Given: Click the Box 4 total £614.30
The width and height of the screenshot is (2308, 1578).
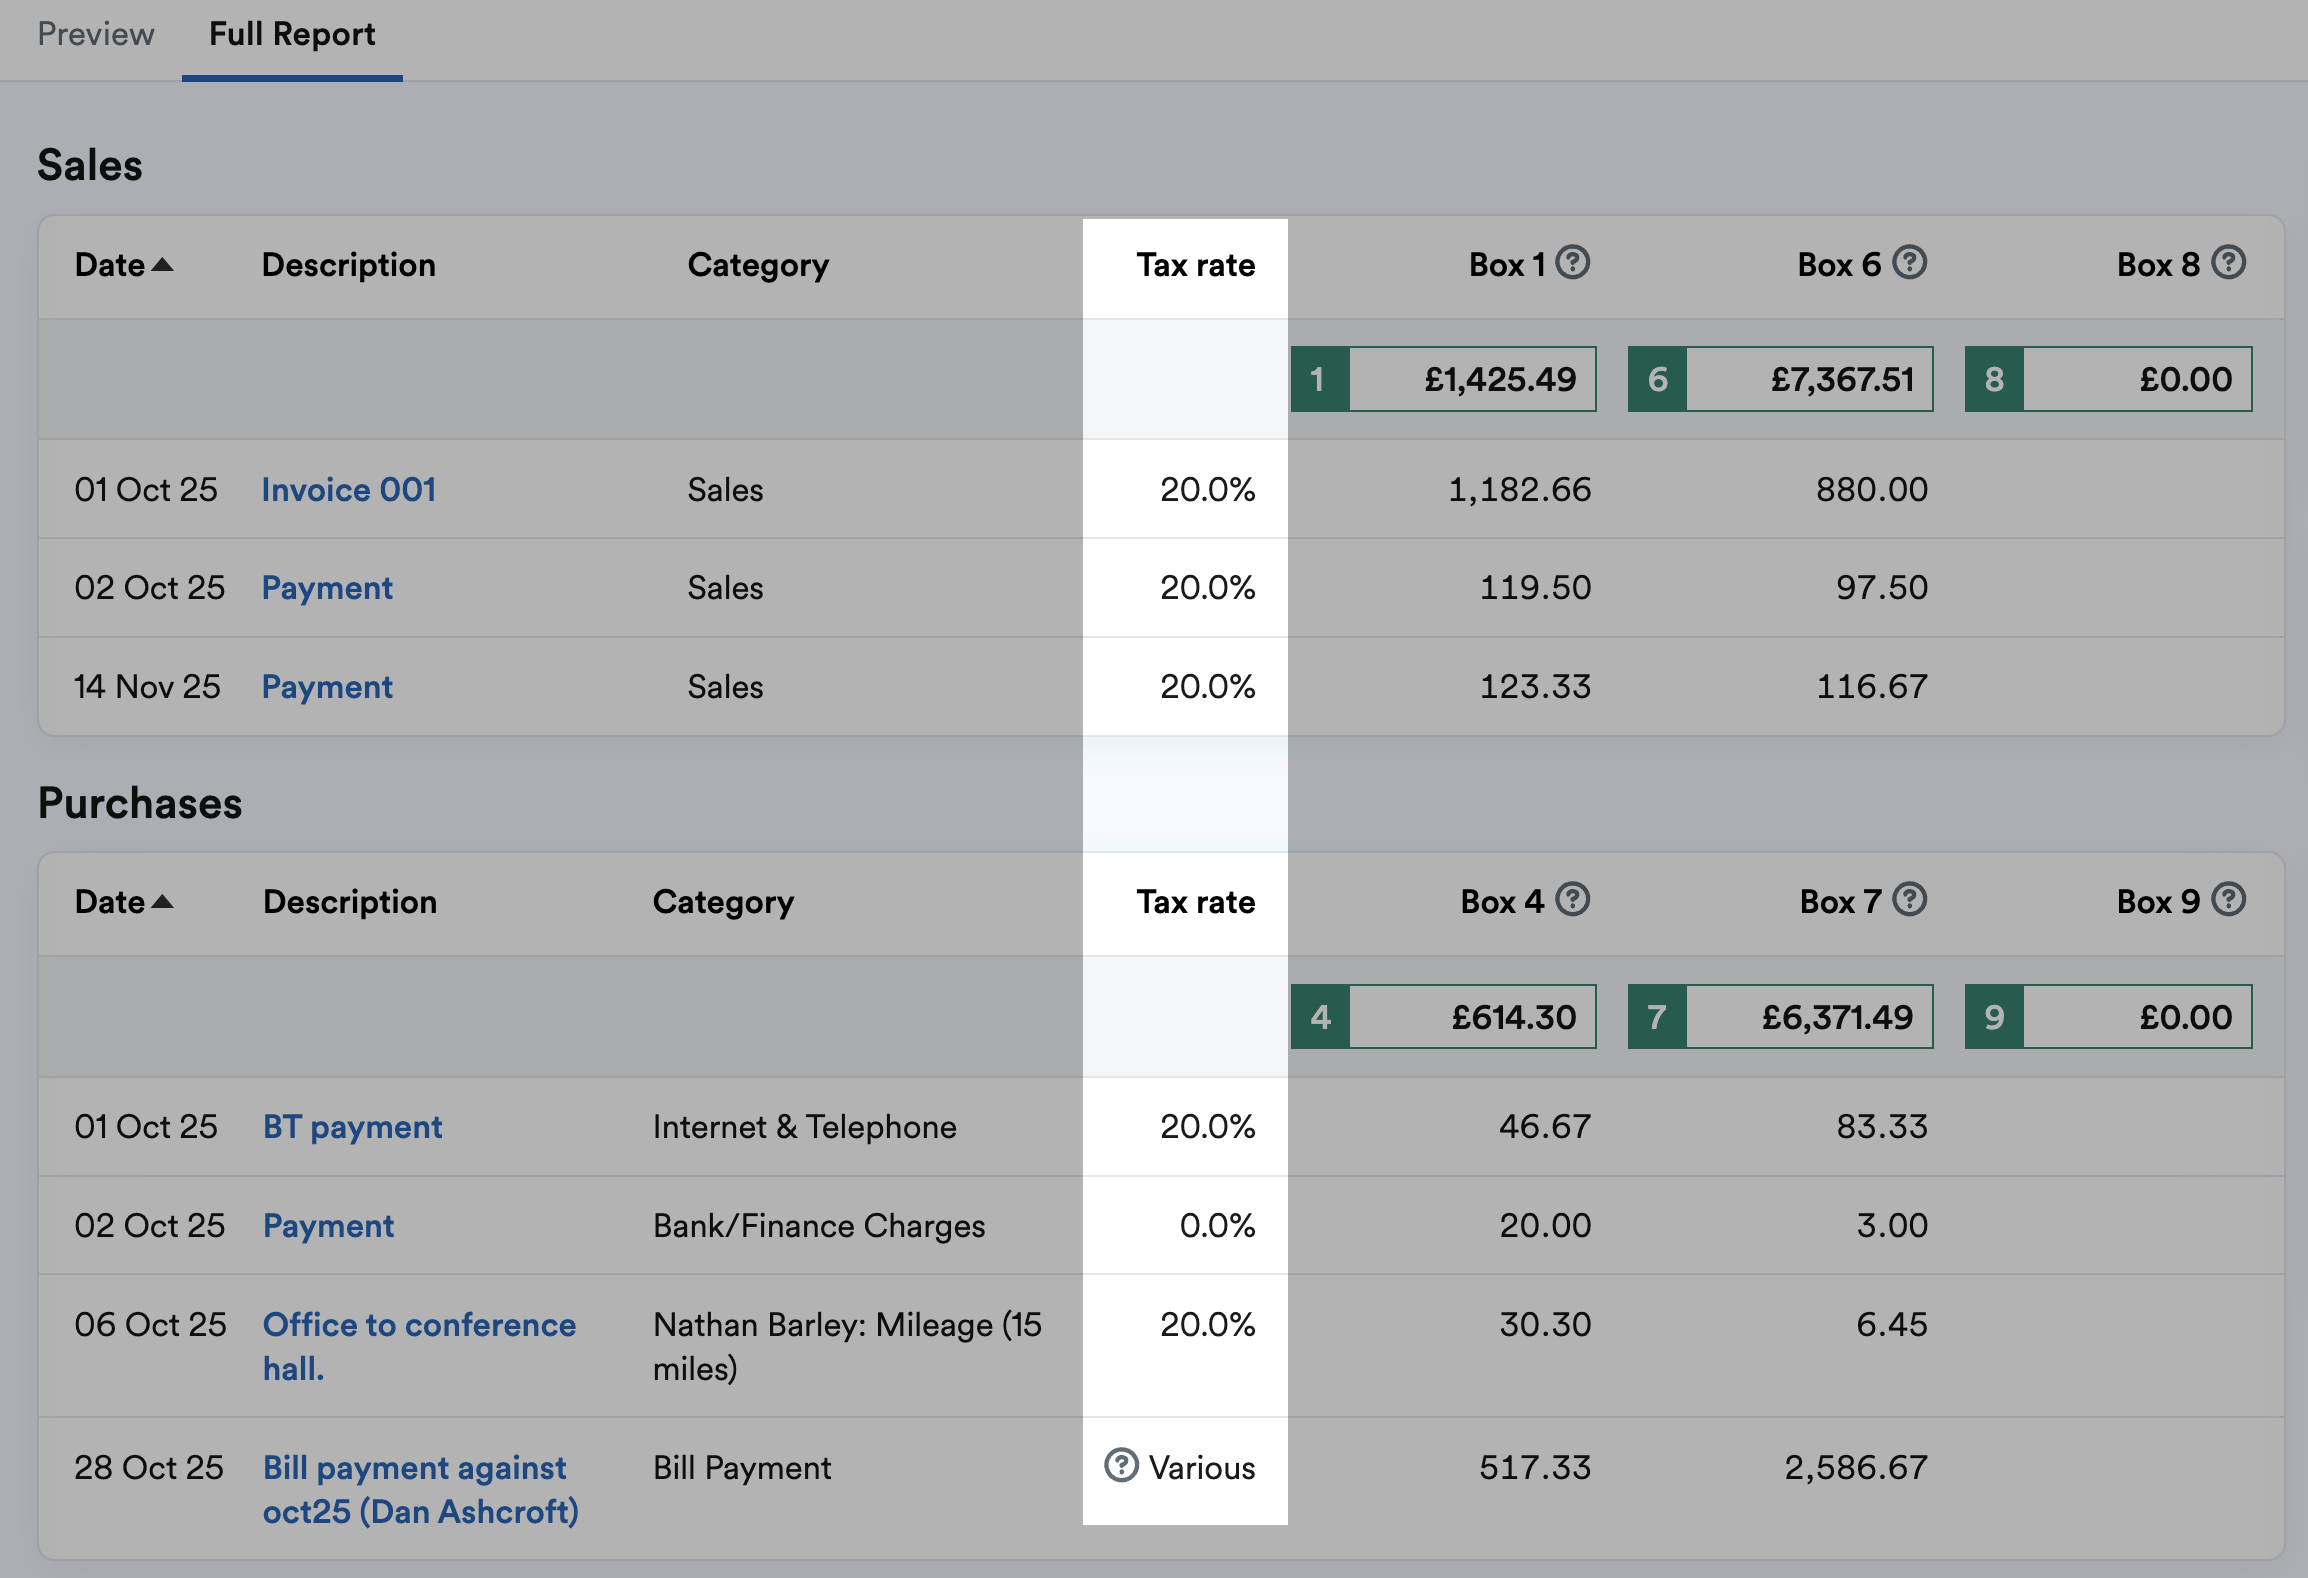Looking at the screenshot, I should pyautogui.click(x=1444, y=1016).
